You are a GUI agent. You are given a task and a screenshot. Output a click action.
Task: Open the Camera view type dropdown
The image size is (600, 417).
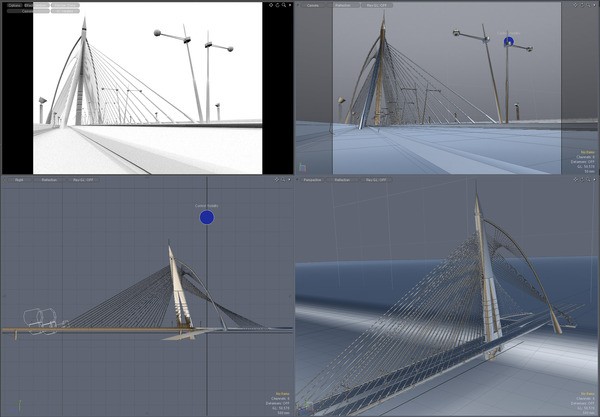313,5
